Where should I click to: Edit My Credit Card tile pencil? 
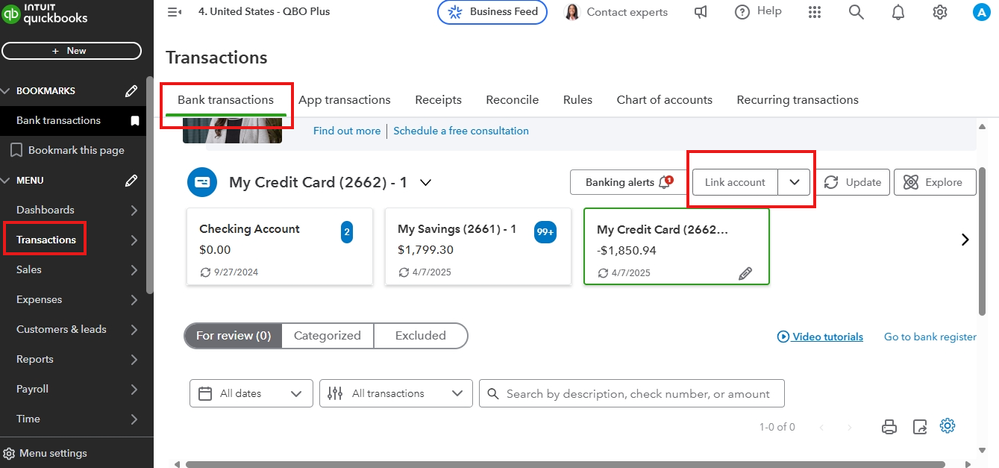745,273
